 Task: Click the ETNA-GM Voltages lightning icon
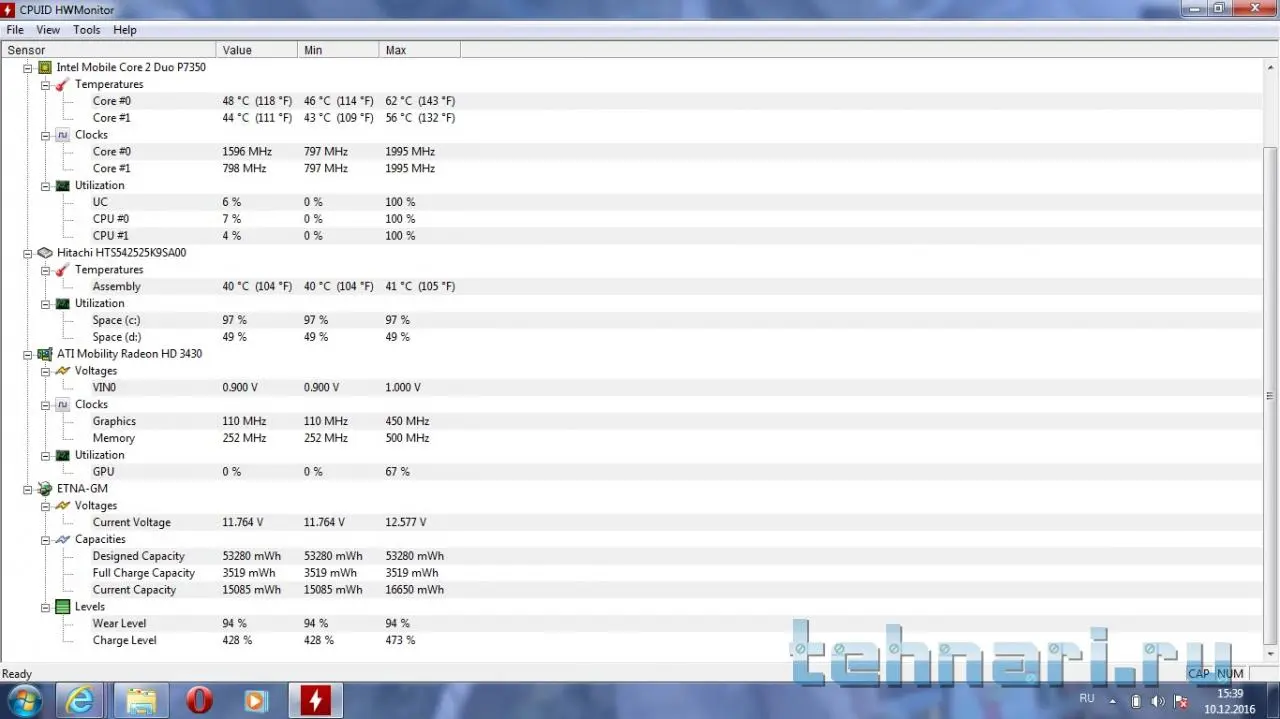click(63, 506)
